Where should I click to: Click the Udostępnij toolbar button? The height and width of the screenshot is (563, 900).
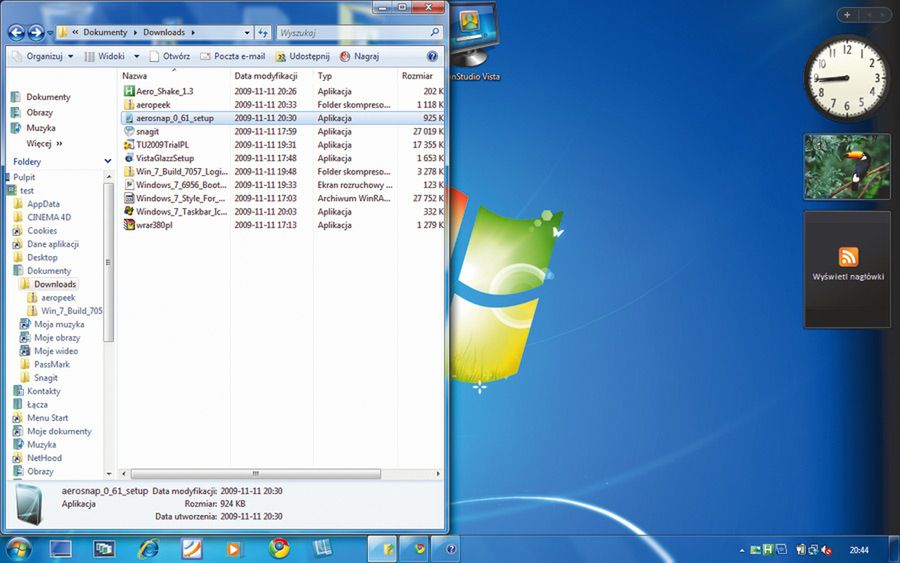pos(303,57)
